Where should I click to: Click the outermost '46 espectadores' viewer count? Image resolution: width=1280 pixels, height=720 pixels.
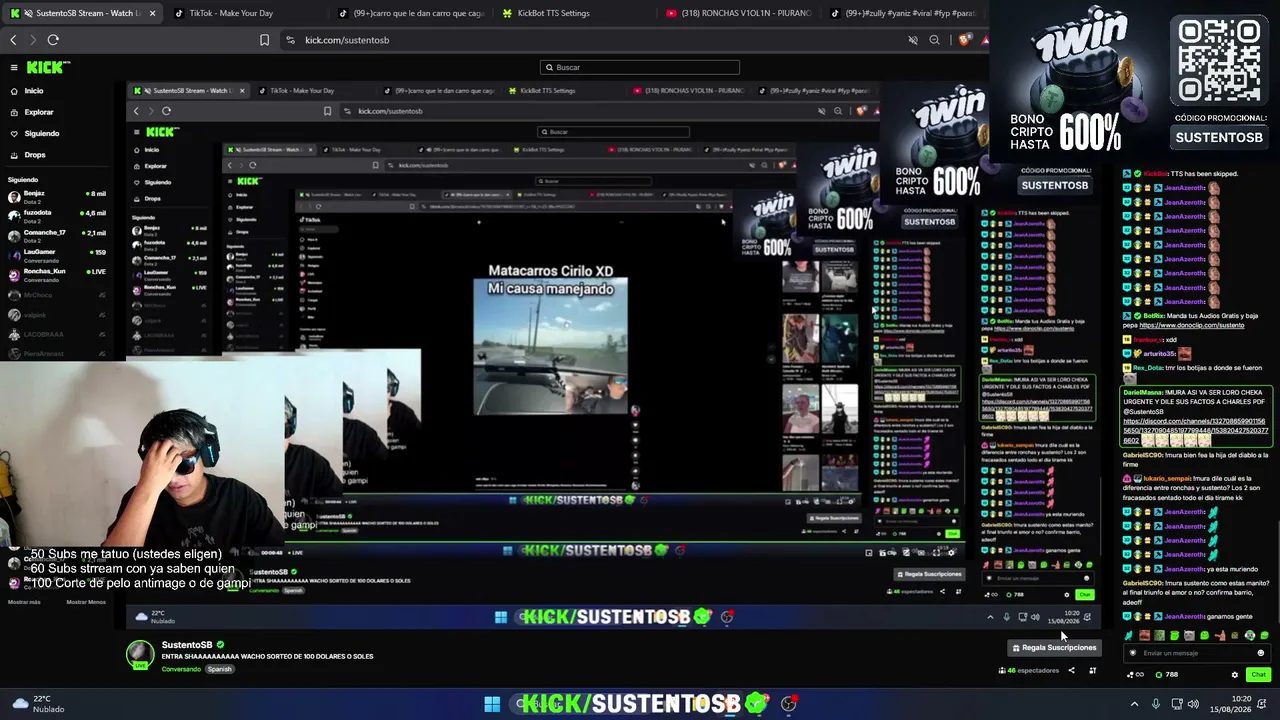pos(1029,671)
